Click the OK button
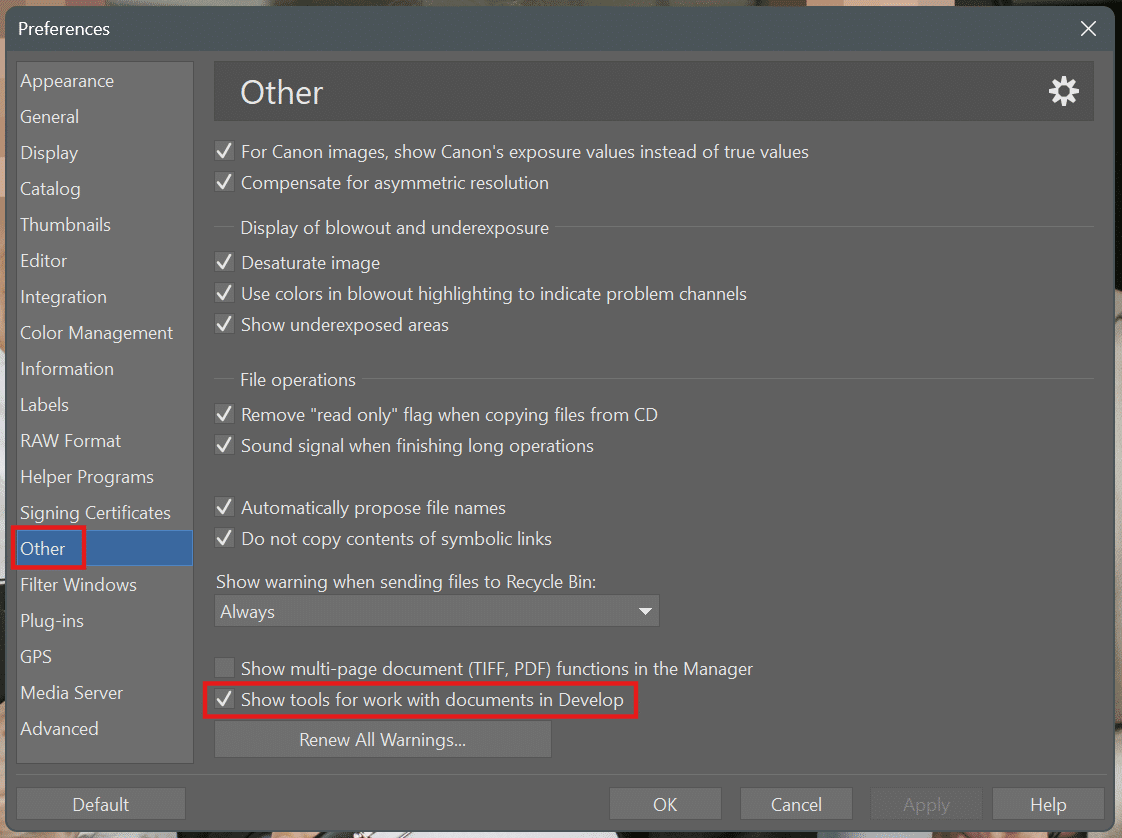Viewport: 1122px width, 838px height. coord(665,804)
